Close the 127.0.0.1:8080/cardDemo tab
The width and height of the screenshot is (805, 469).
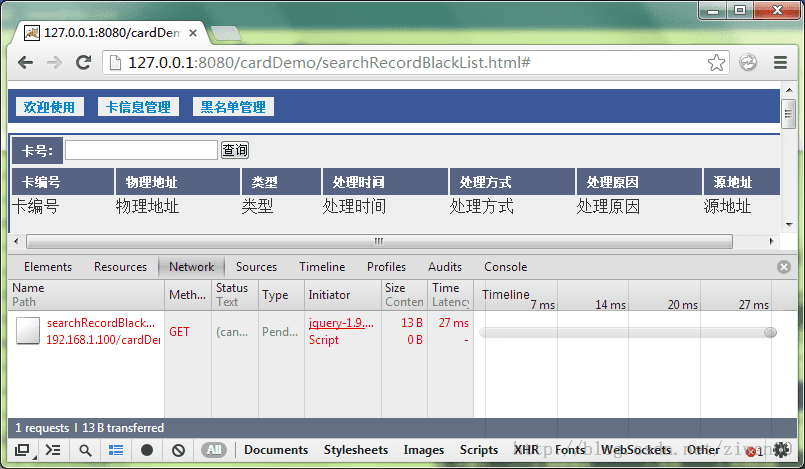coord(193,33)
